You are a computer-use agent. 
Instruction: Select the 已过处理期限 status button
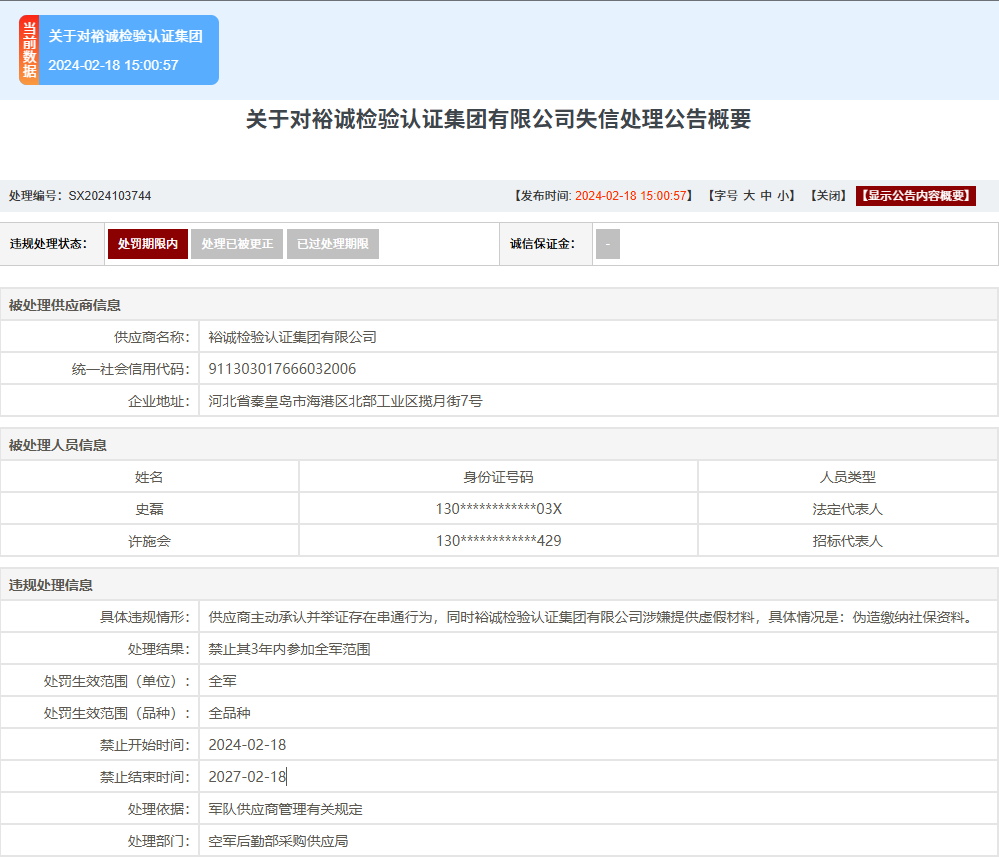[333, 244]
